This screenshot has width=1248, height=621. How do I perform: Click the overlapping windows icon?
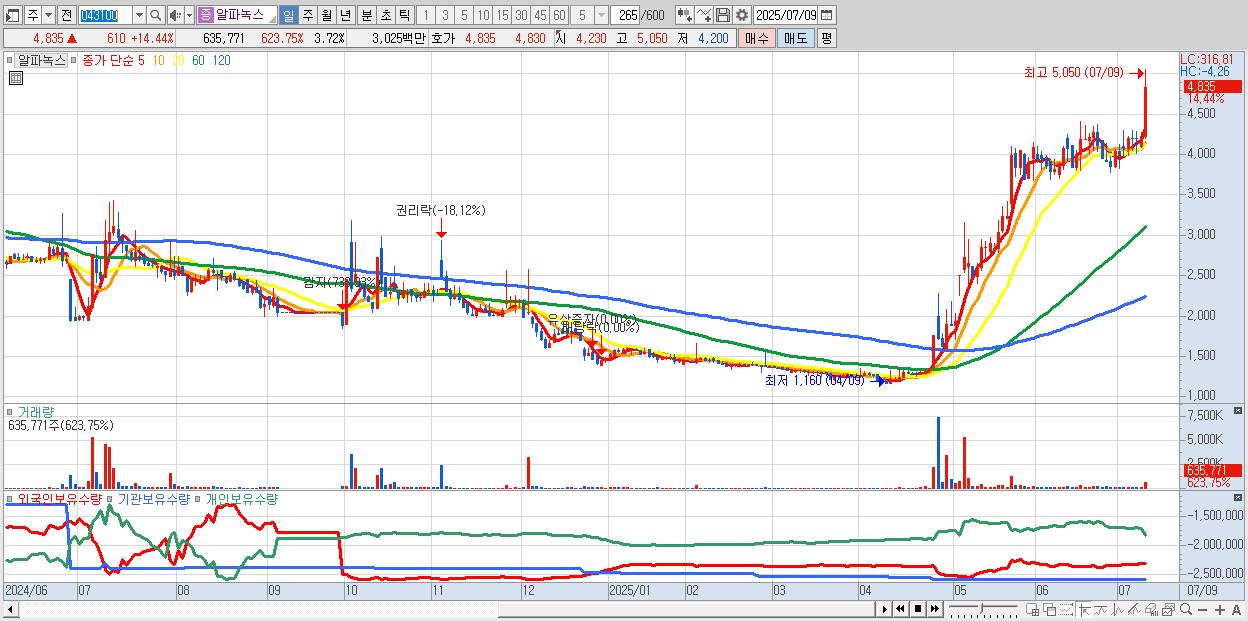pos(1050,609)
